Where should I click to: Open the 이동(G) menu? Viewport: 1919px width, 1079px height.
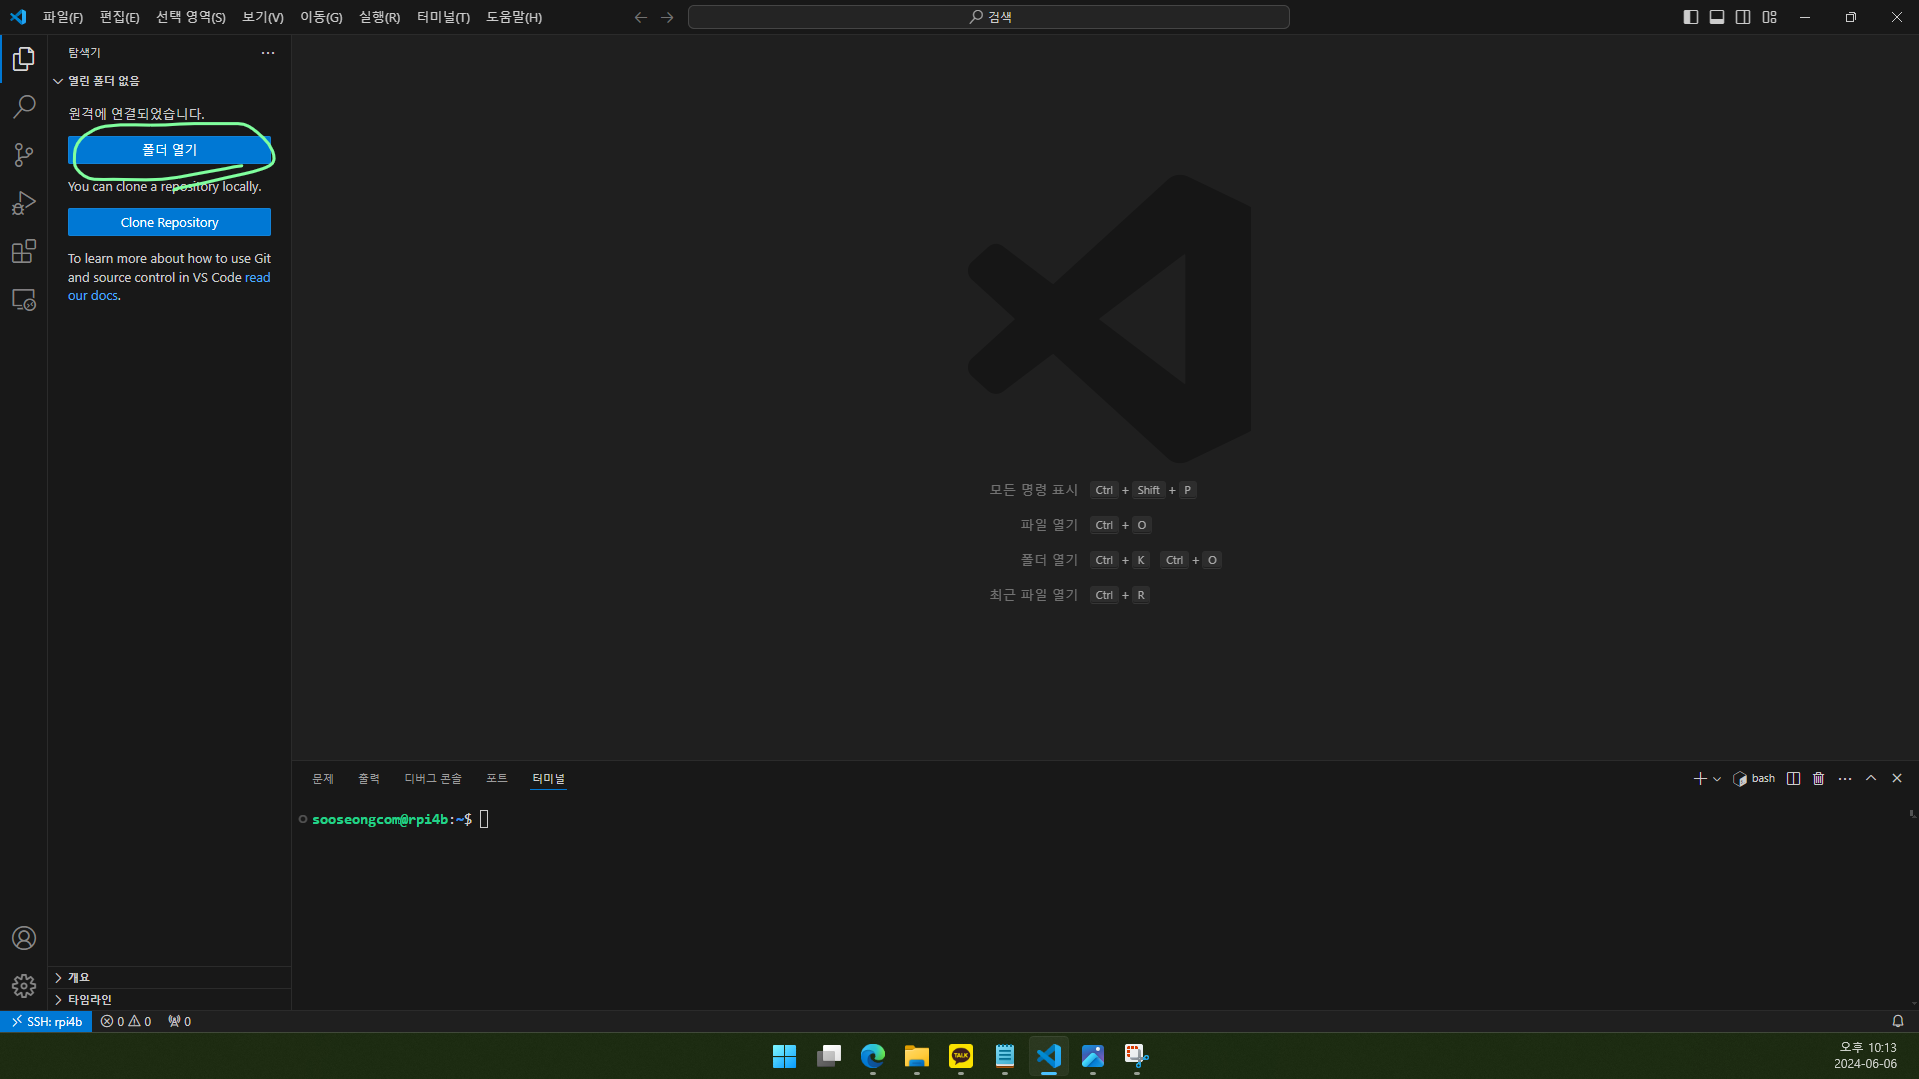(321, 17)
